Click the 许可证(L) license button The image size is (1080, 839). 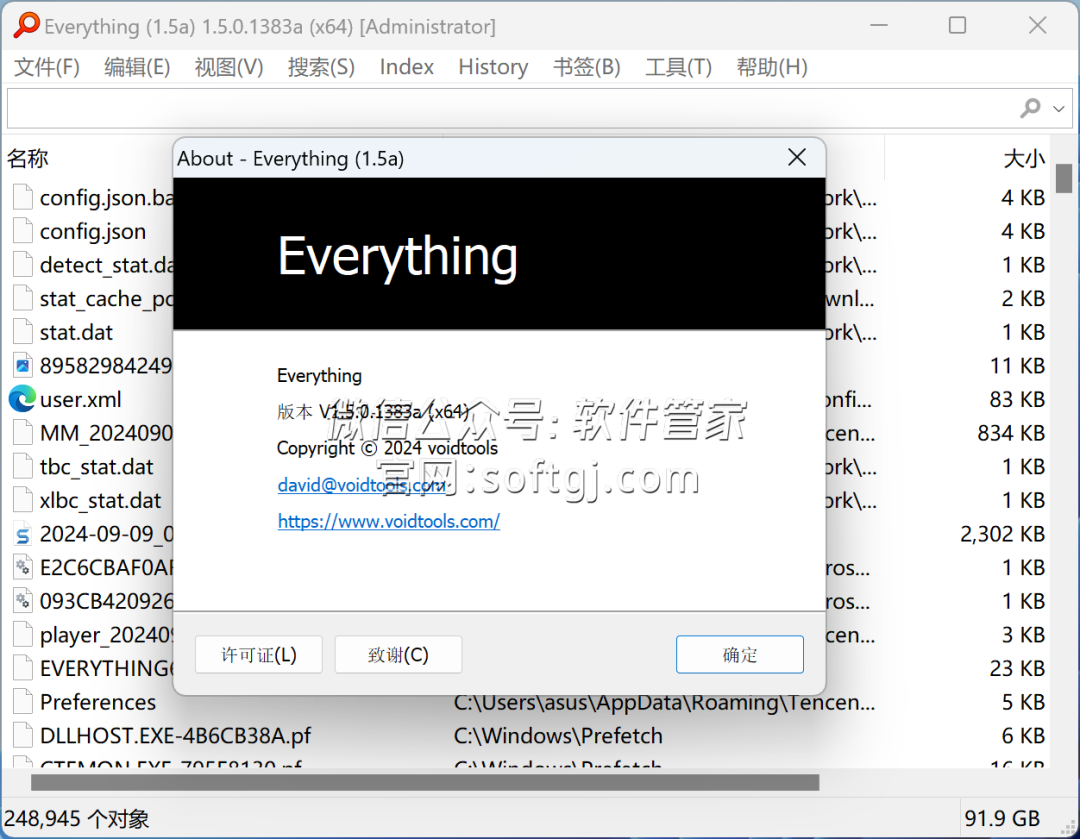258,654
